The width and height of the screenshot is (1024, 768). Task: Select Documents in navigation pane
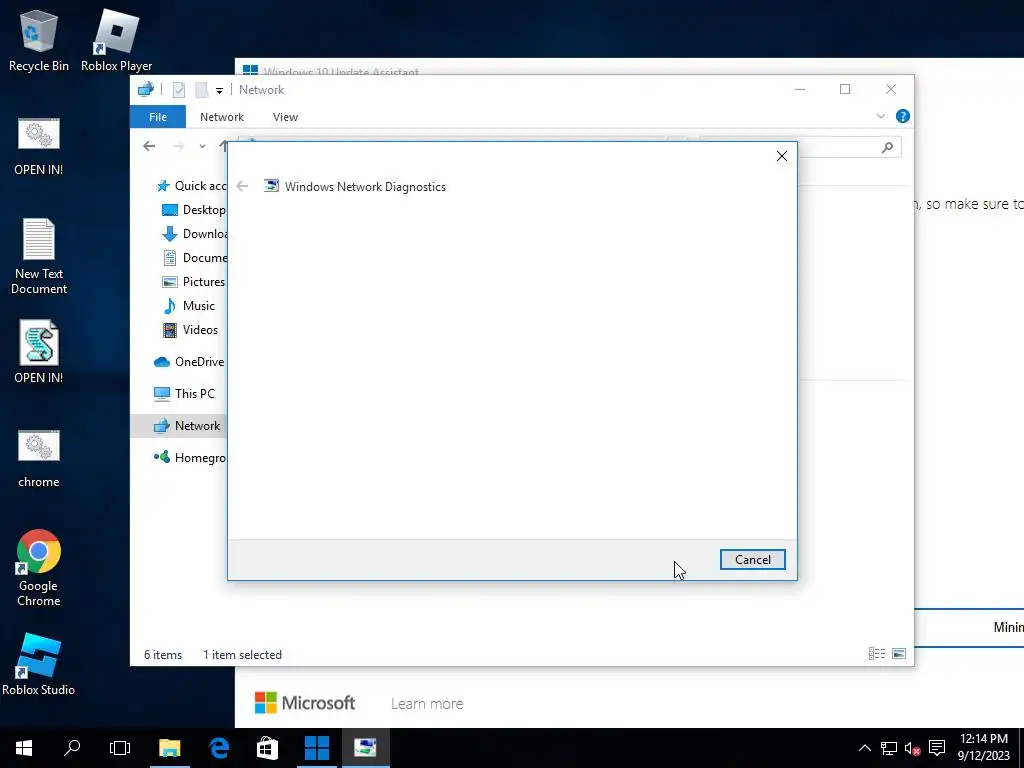[194, 258]
